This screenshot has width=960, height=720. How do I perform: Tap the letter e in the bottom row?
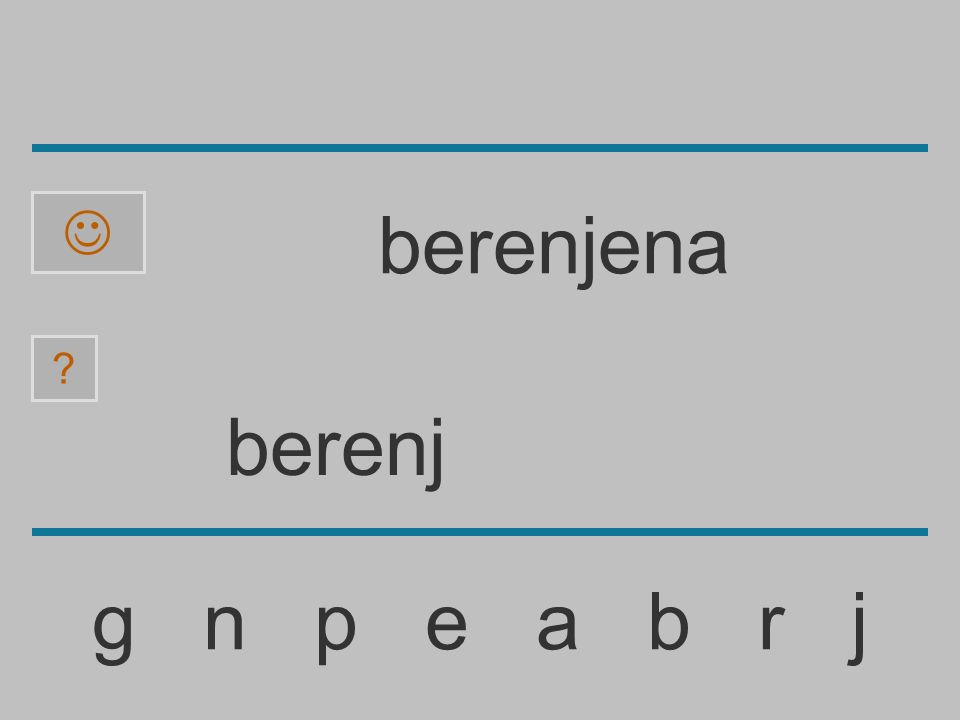(x=446, y=626)
